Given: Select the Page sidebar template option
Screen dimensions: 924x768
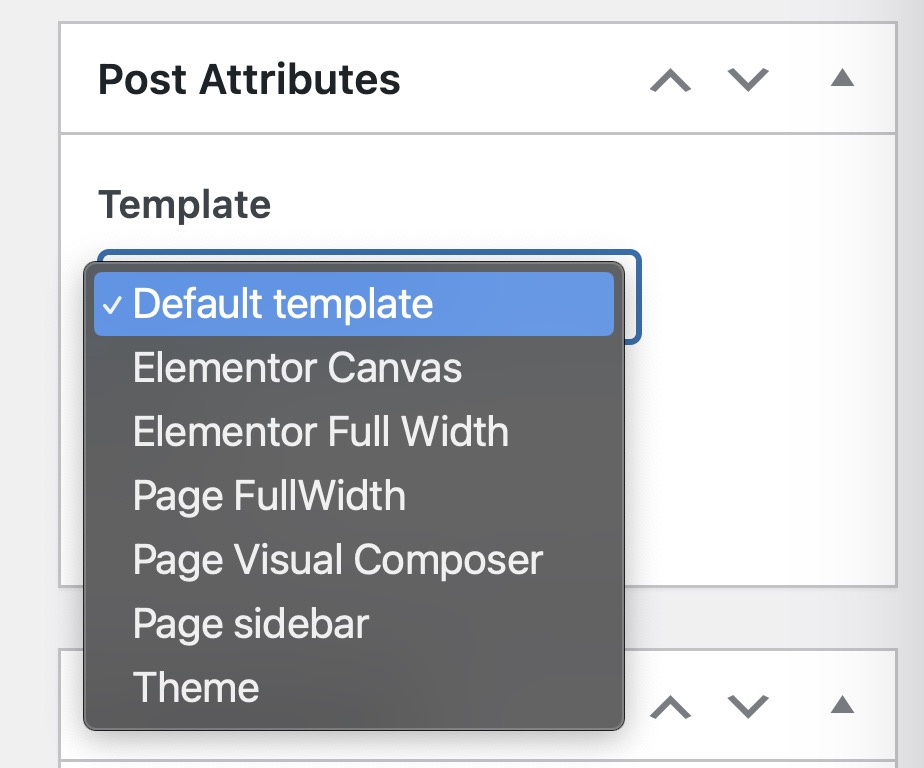Looking at the screenshot, I should pyautogui.click(x=251, y=624).
